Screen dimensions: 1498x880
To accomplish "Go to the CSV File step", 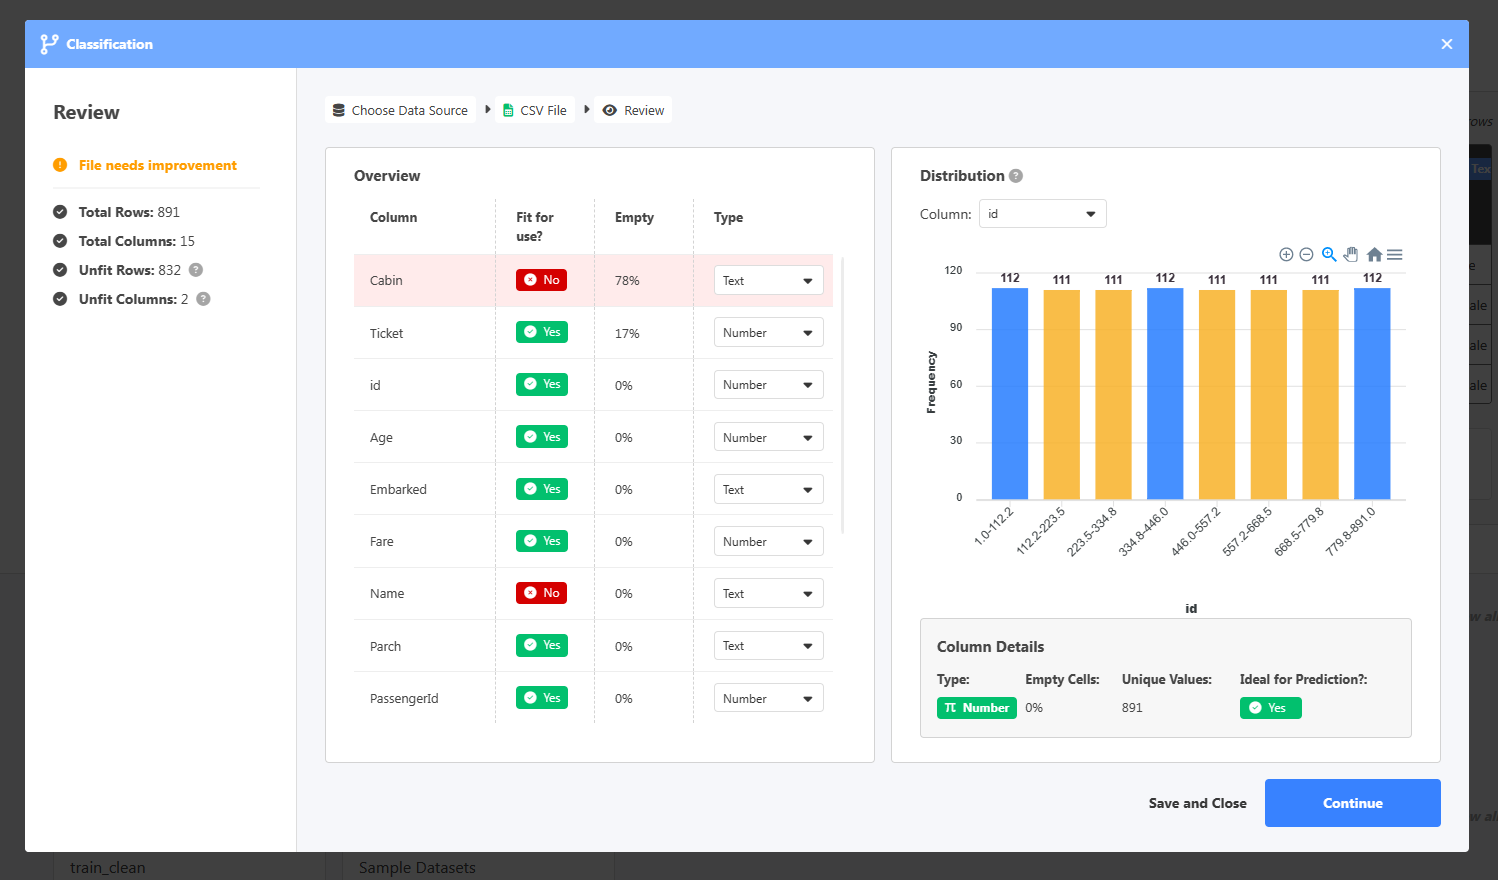I will click(x=535, y=111).
